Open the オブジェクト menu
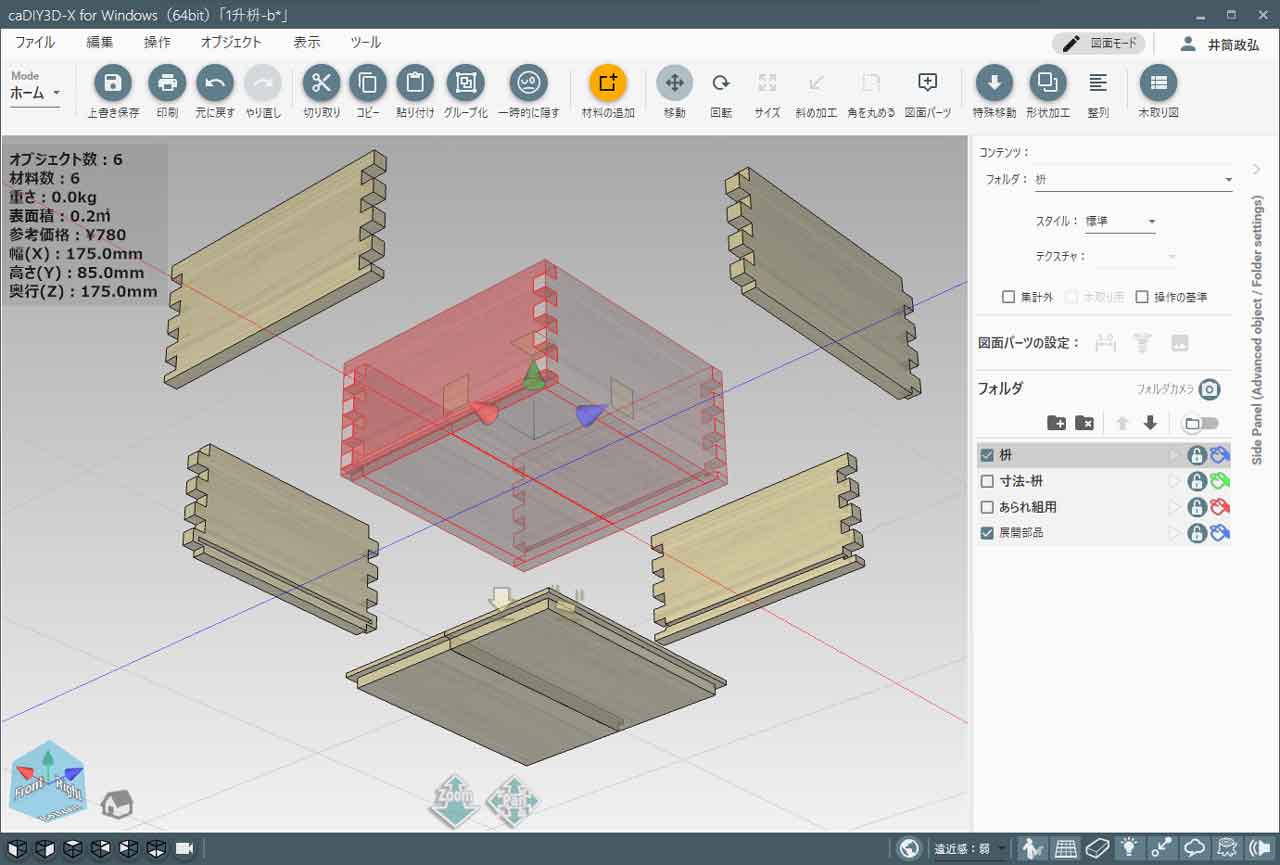This screenshot has width=1280, height=865. [230, 42]
